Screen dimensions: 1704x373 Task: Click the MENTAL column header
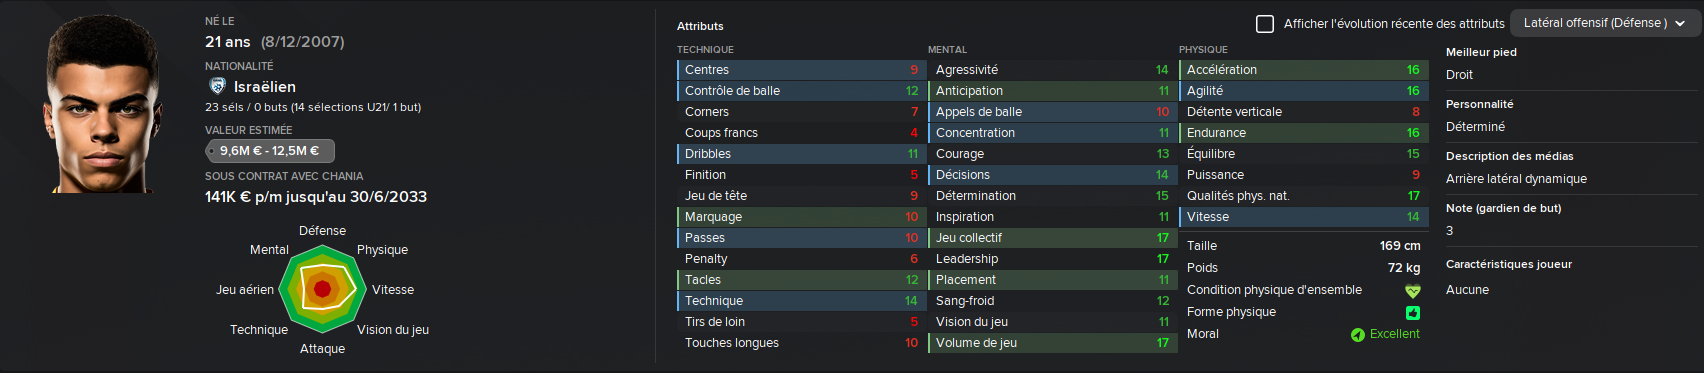(947, 49)
